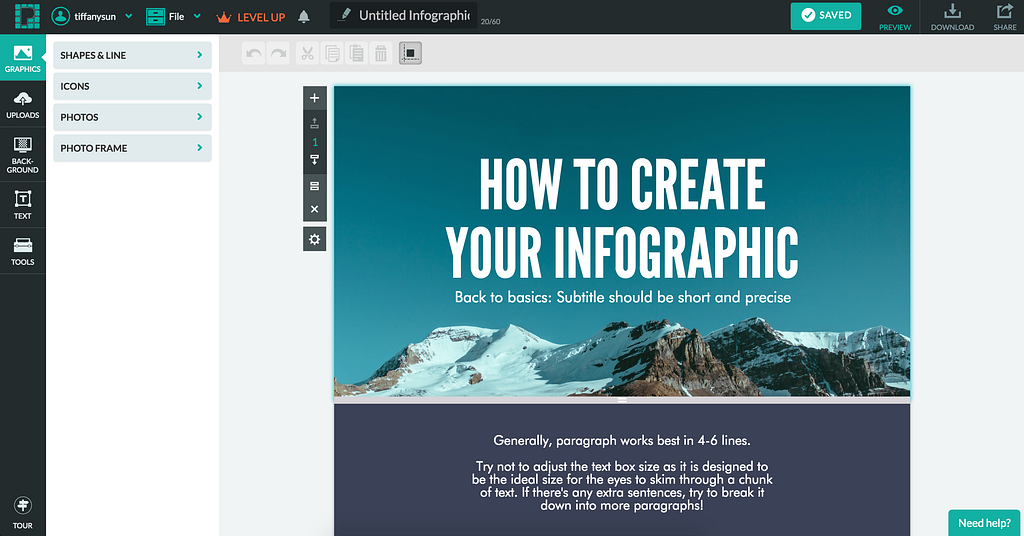
Task: Click the Need help? button
Action: point(984,523)
